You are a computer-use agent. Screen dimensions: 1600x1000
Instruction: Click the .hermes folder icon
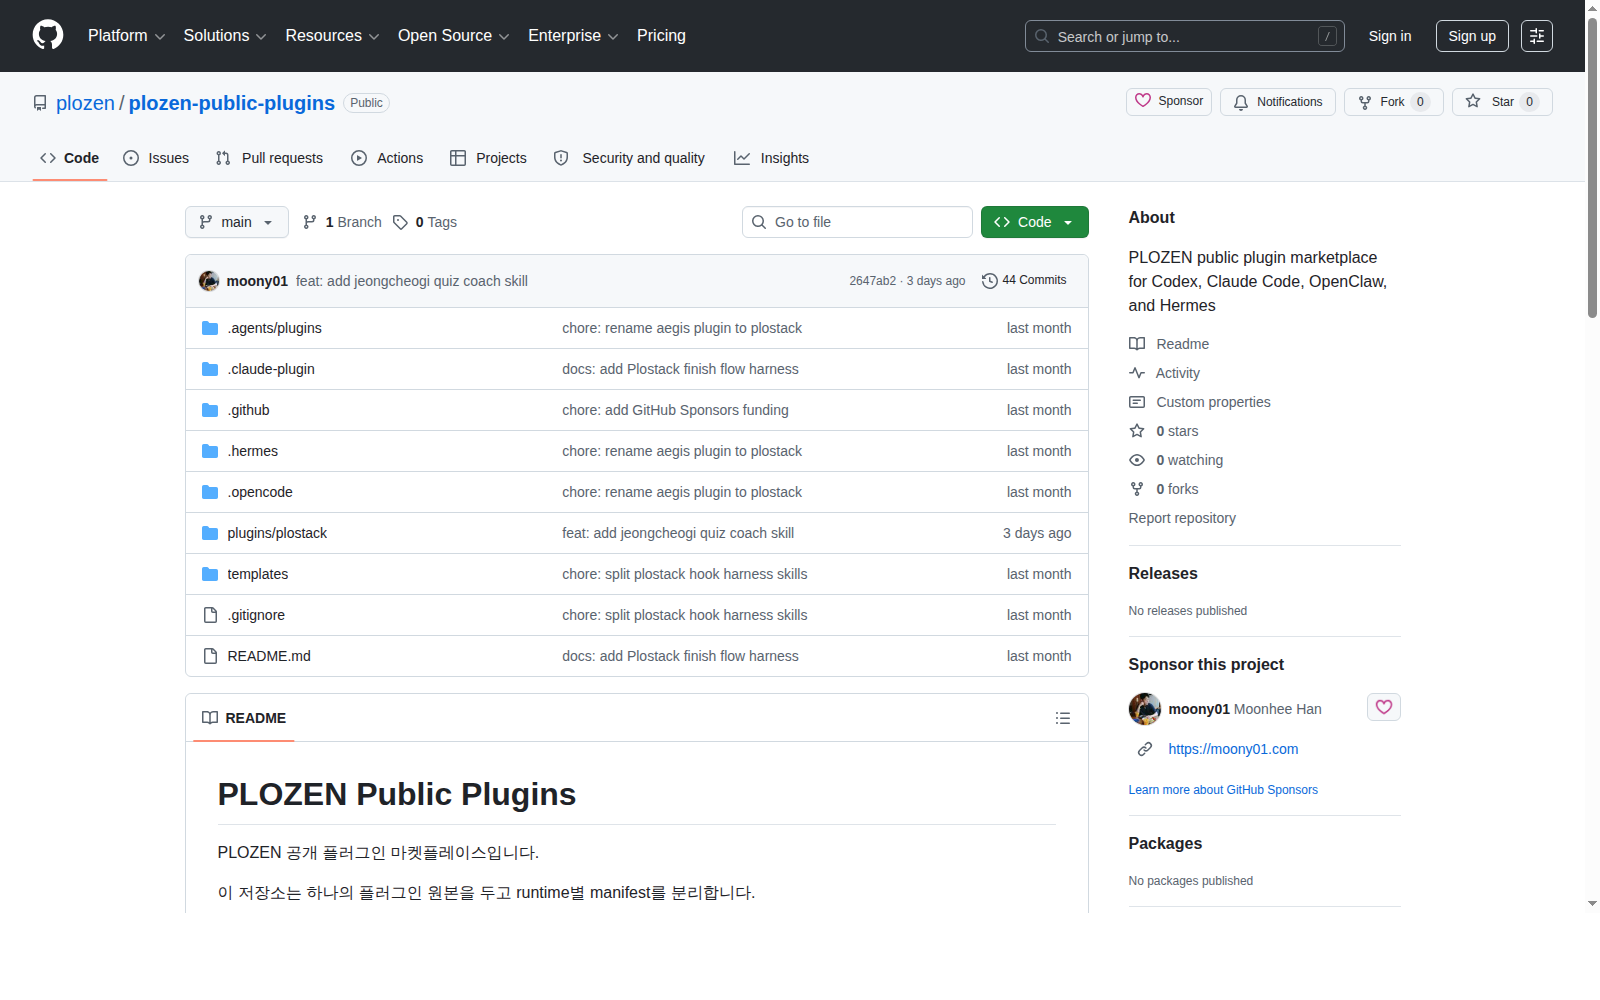pyautogui.click(x=210, y=451)
